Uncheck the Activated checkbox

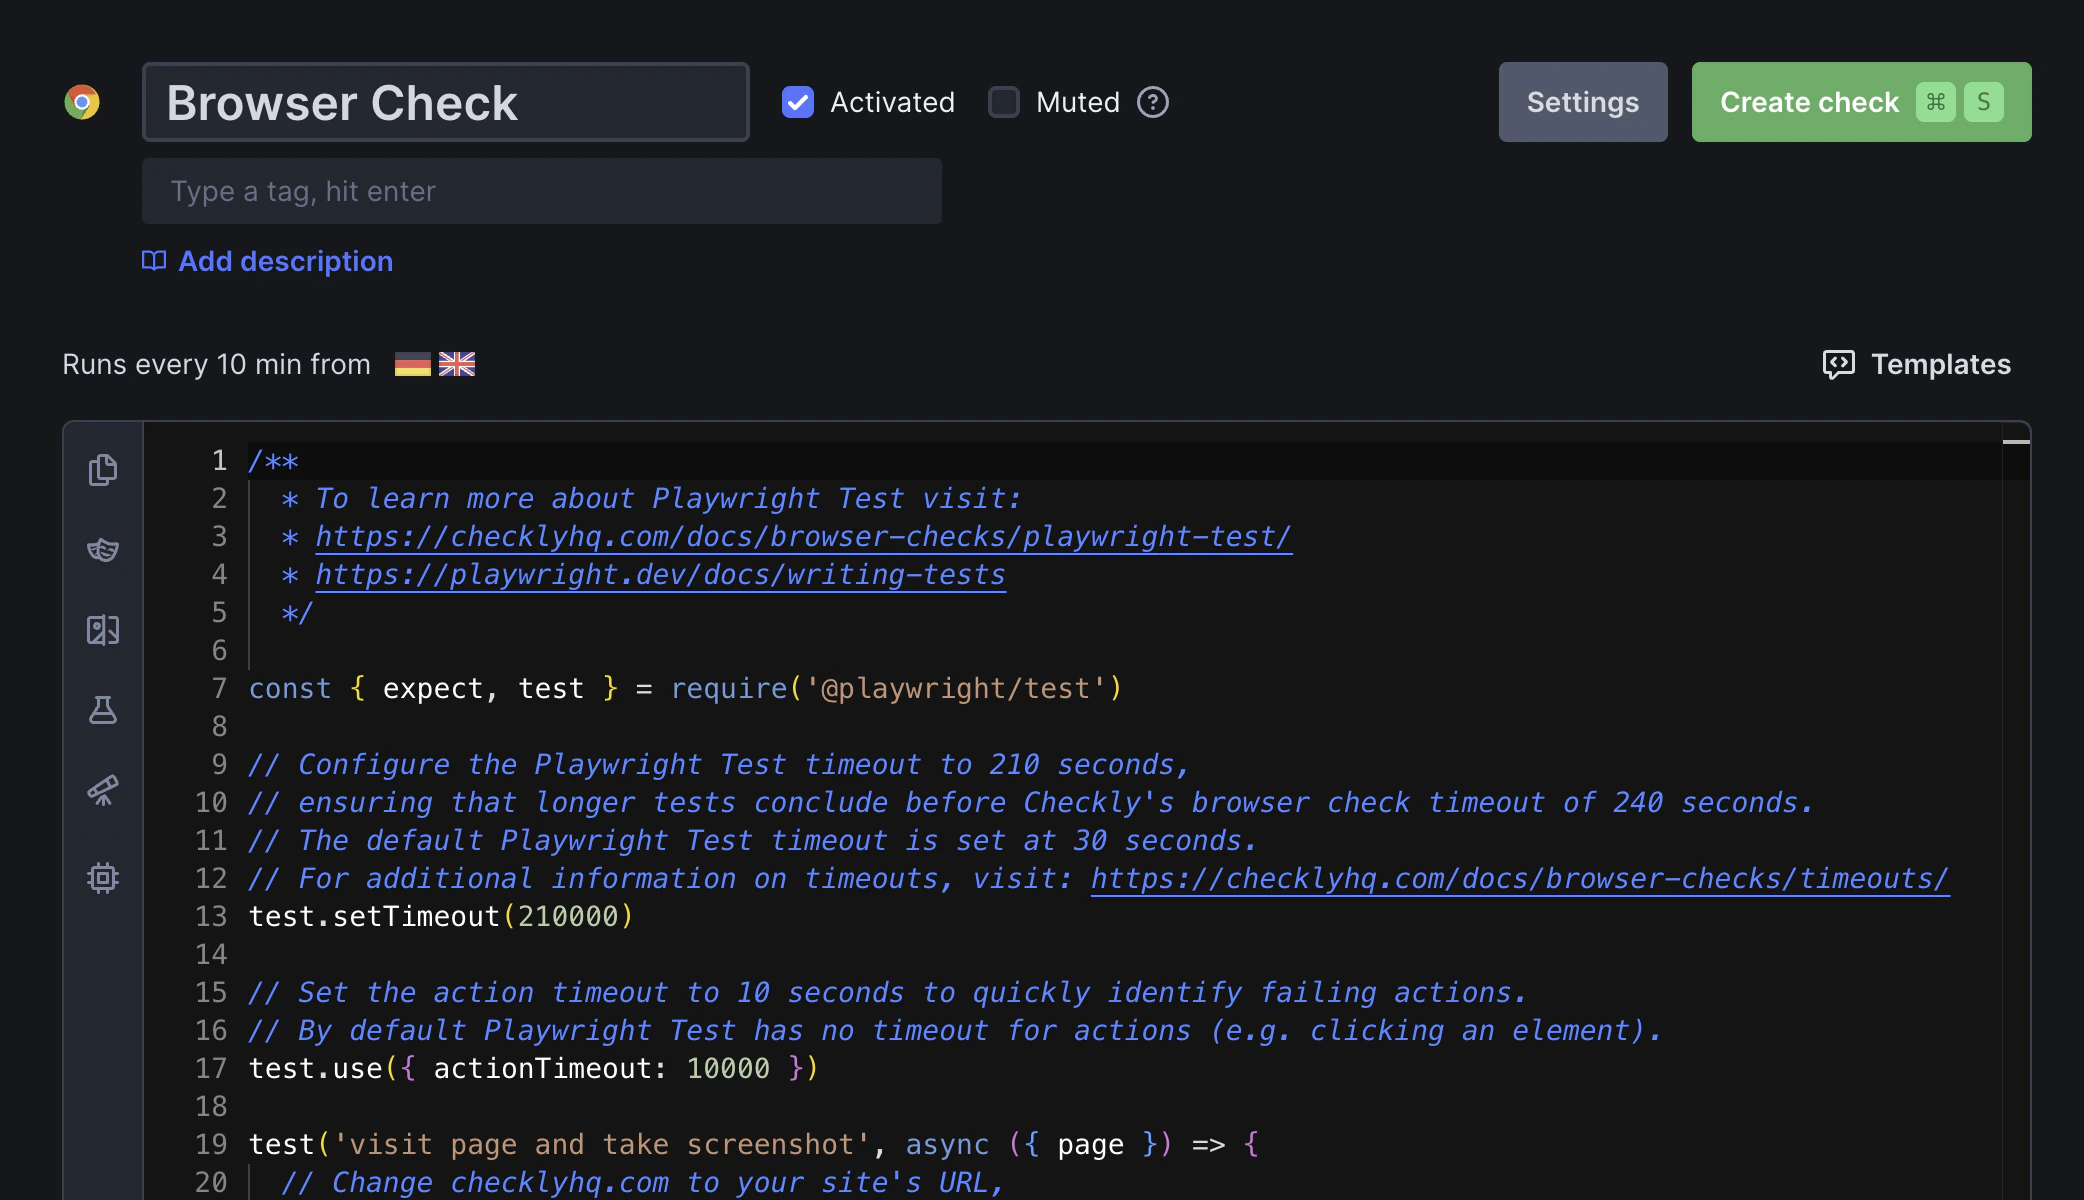pos(797,101)
